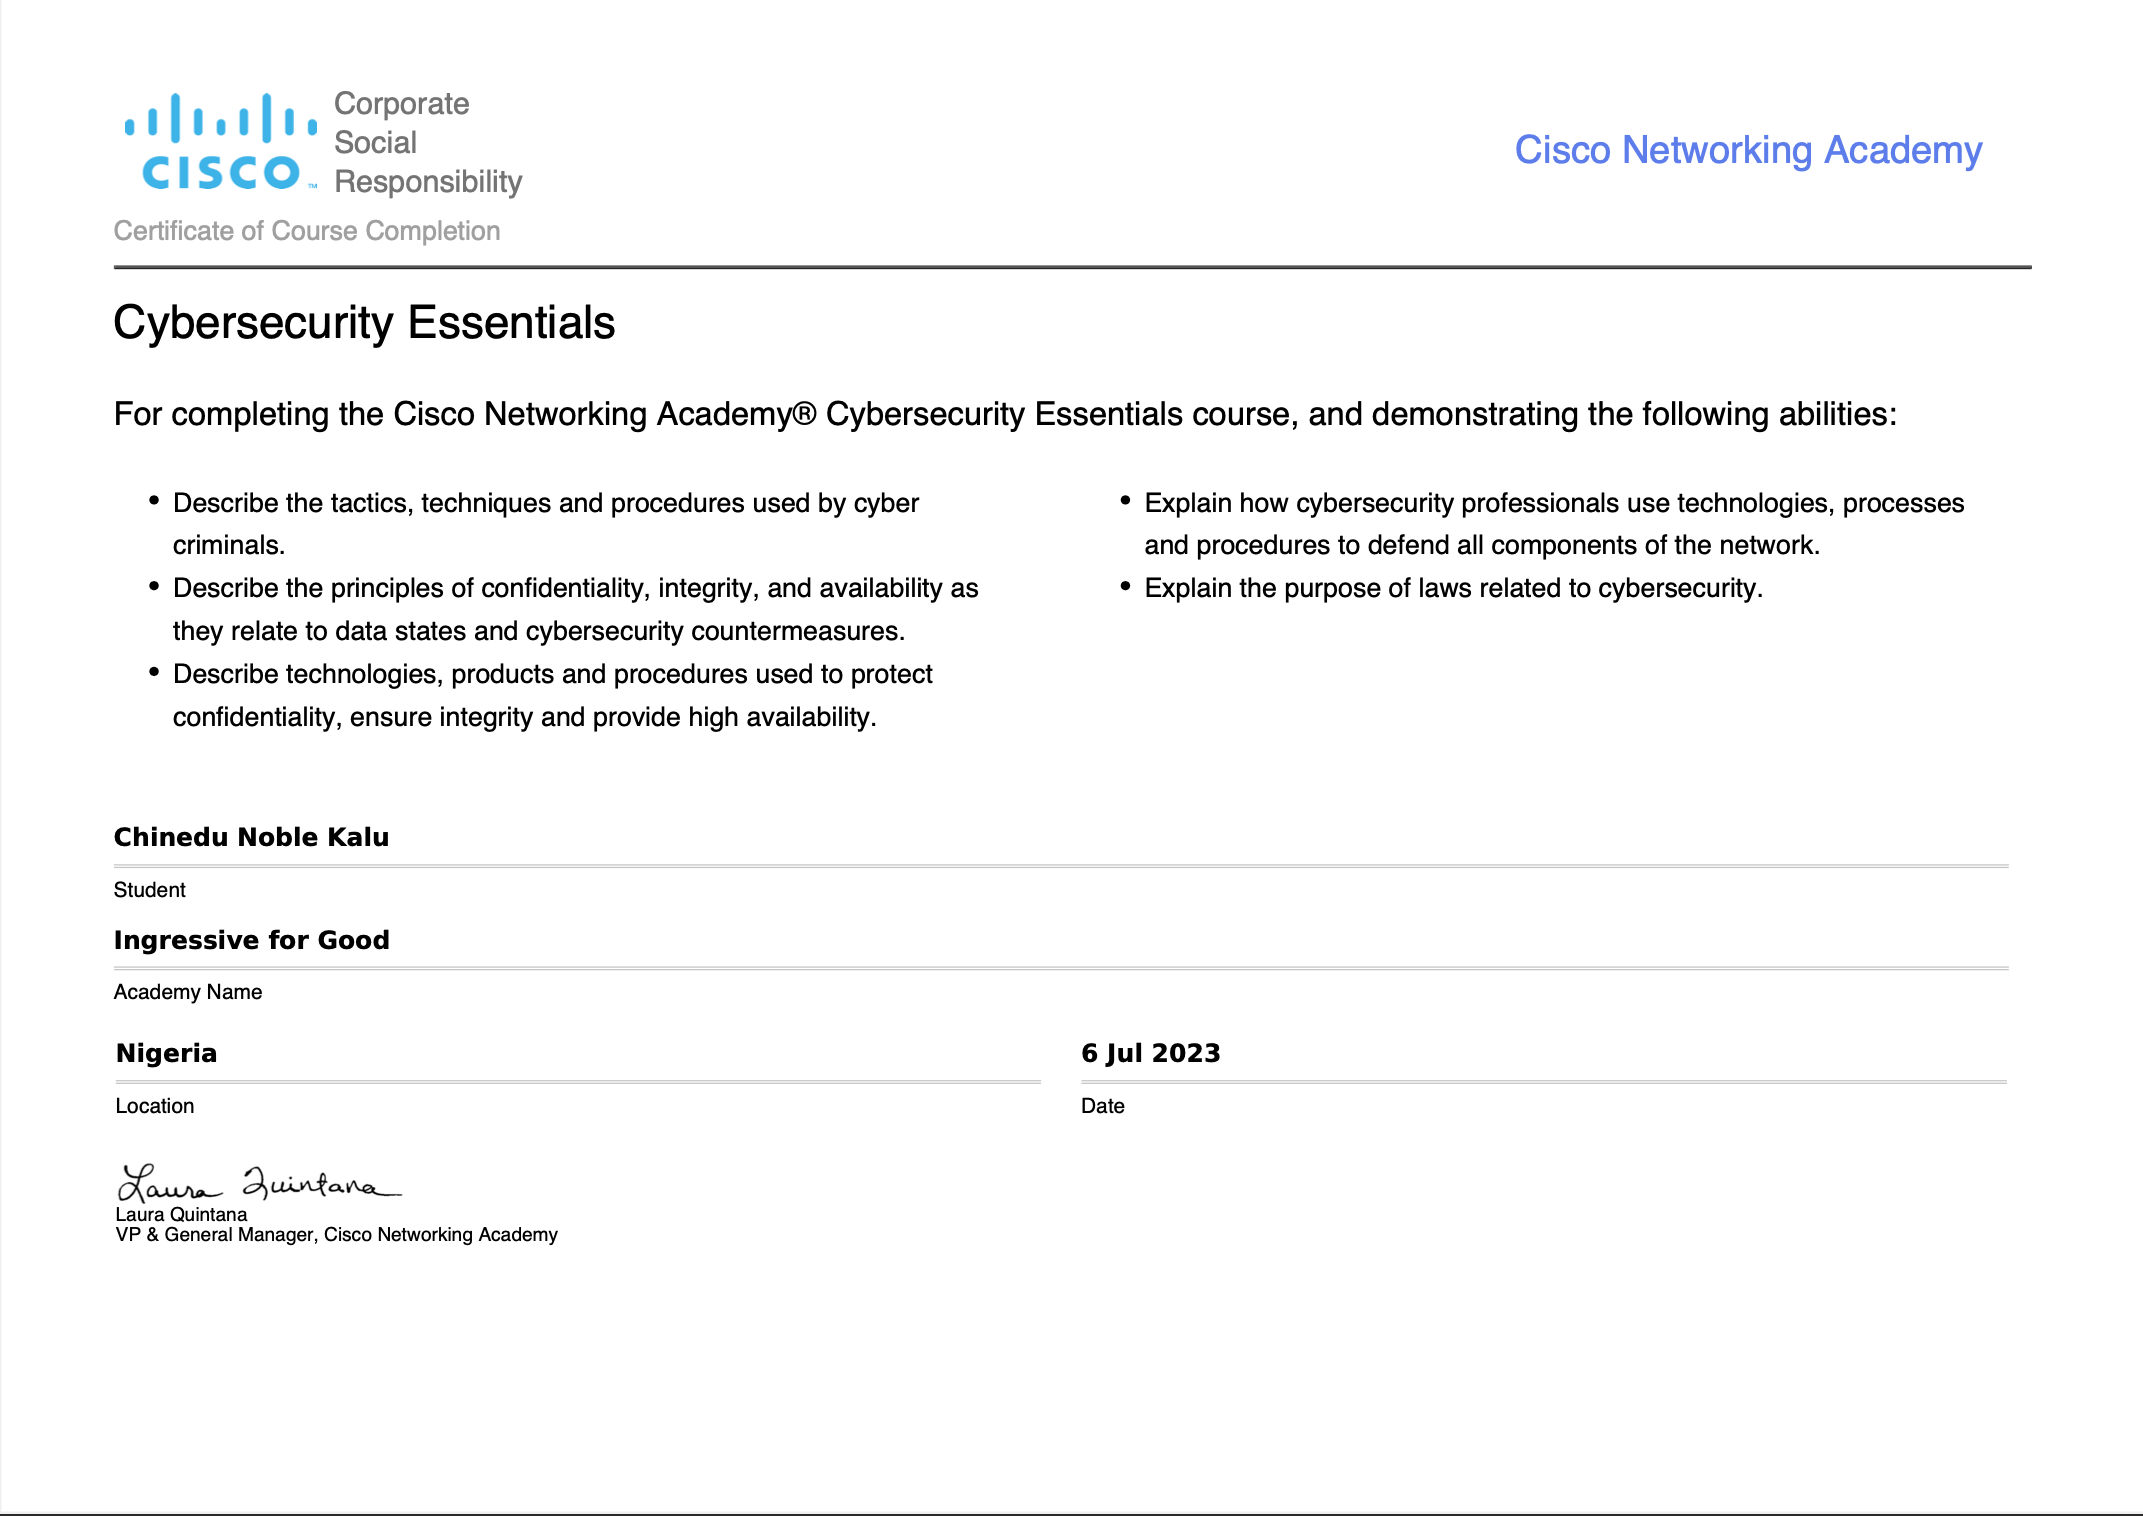Select the Certificate of Course Completion subtitle
The image size is (2143, 1516).
pyautogui.click(x=307, y=231)
